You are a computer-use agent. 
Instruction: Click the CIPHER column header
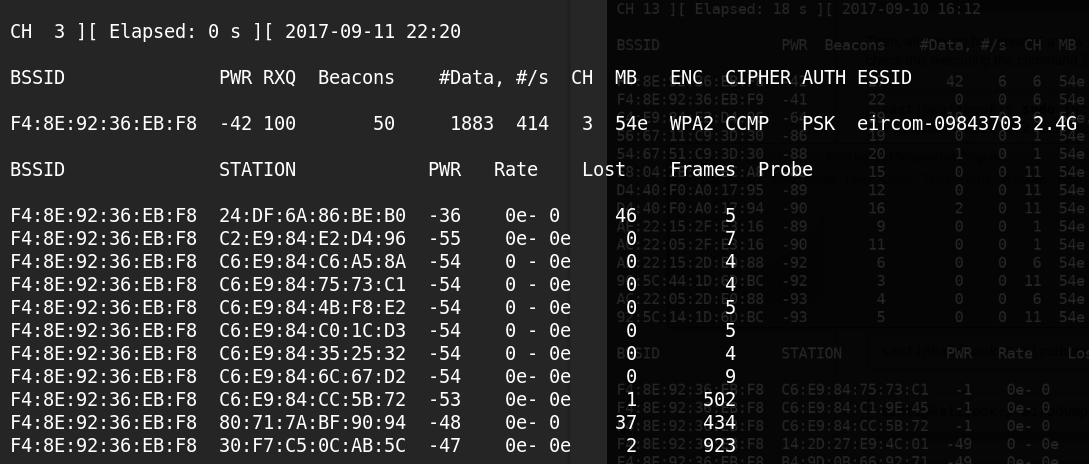point(757,78)
